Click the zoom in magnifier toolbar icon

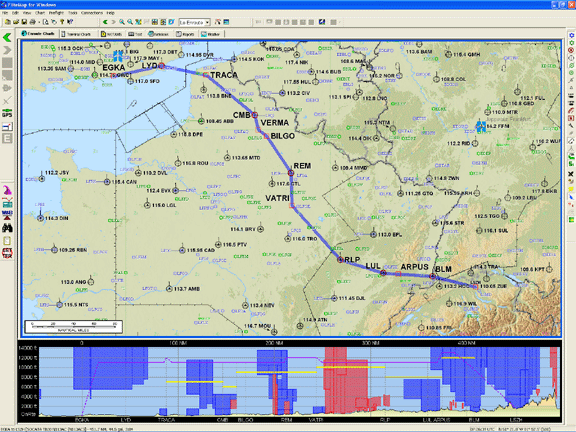pos(122,22)
